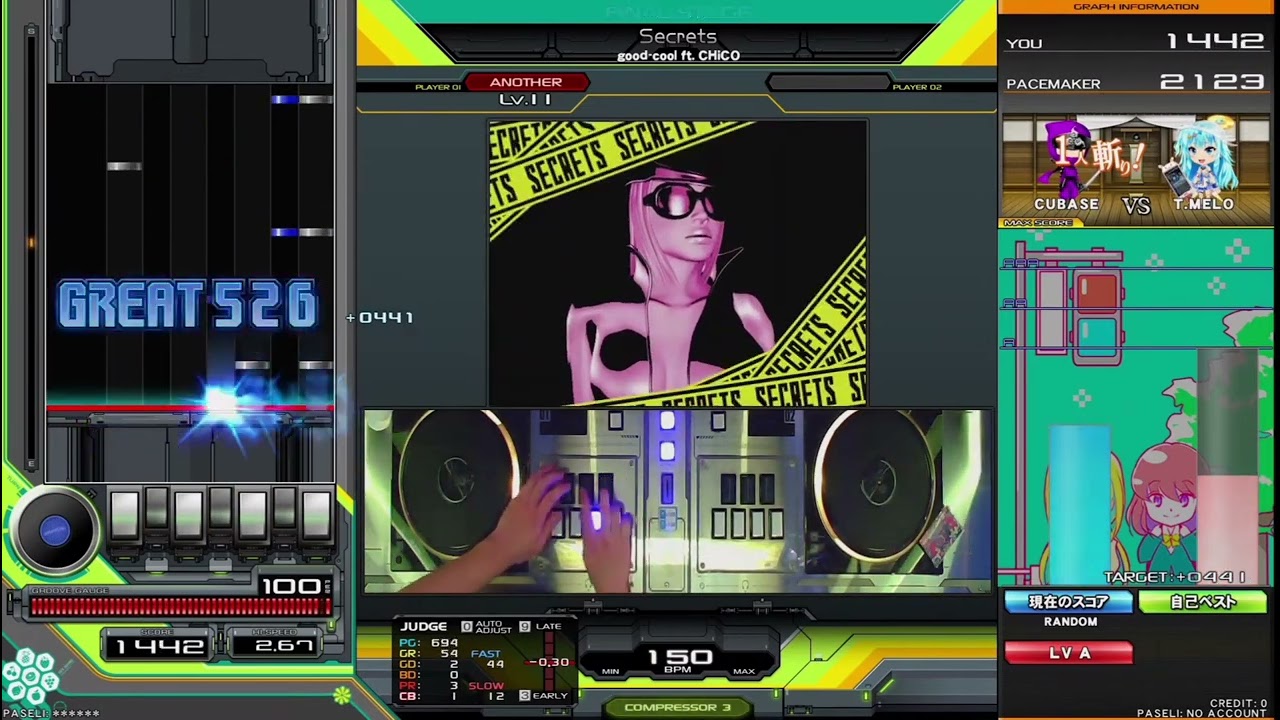Click the EARLY count number box

525,695
